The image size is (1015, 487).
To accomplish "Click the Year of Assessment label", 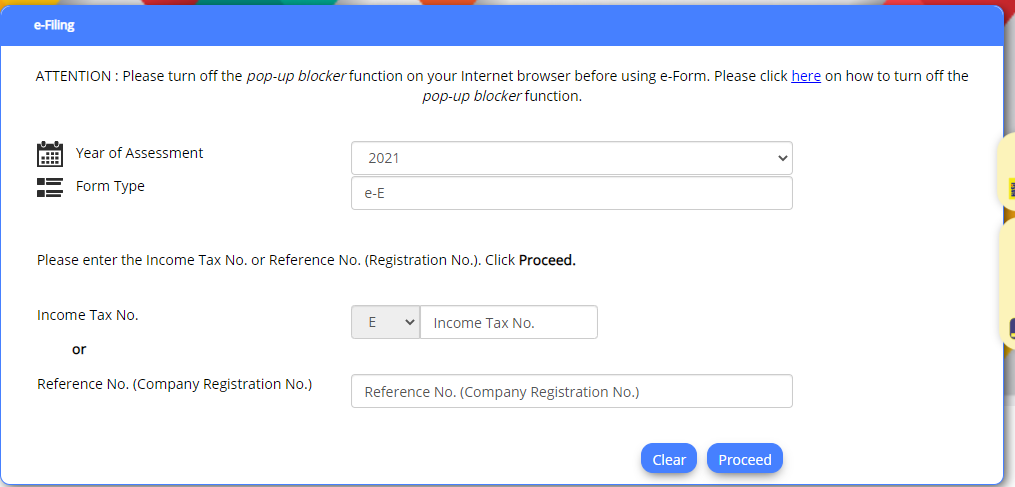I will pyautogui.click(x=139, y=153).
